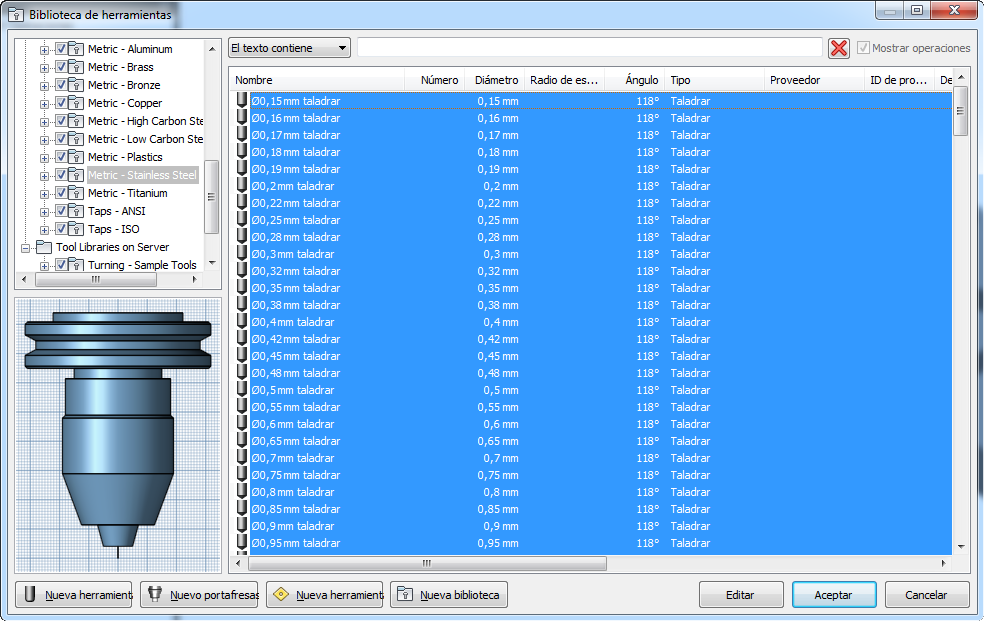This screenshot has height=621, width=984.
Task: Click the Nuevo portafresas button
Action: [200, 595]
